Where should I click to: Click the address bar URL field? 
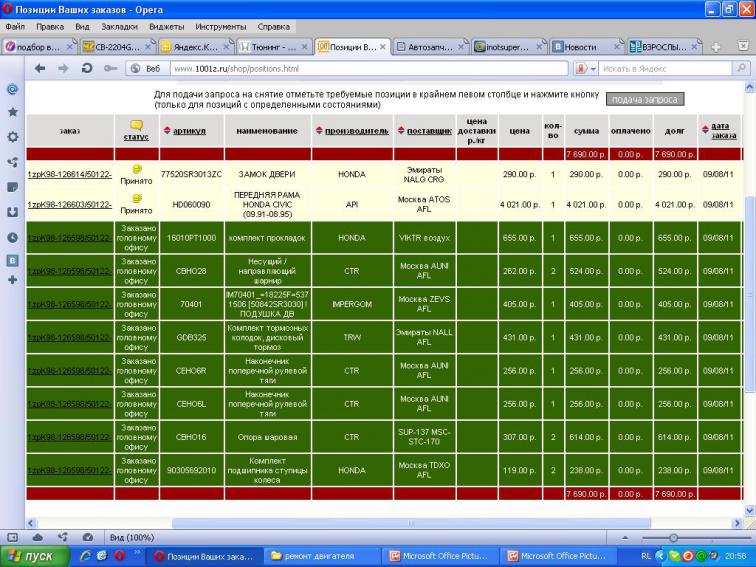coord(369,69)
